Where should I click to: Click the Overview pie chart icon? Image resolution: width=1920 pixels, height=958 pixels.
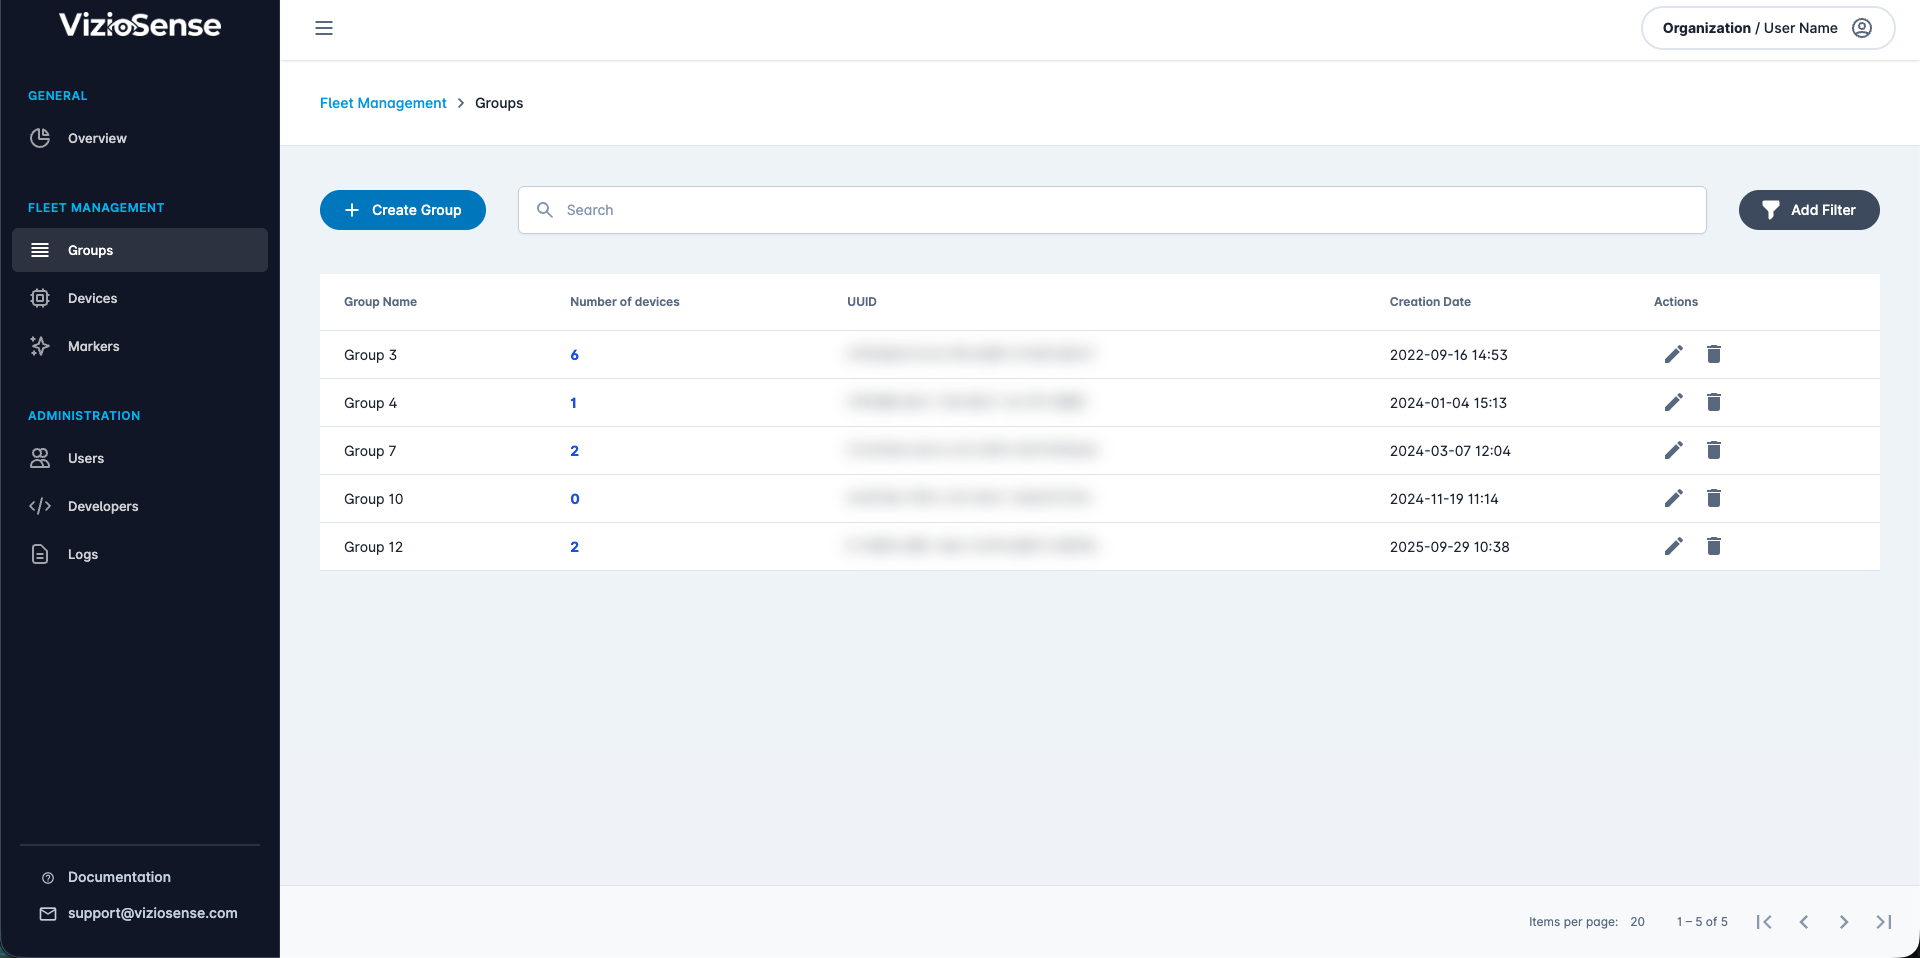(40, 138)
